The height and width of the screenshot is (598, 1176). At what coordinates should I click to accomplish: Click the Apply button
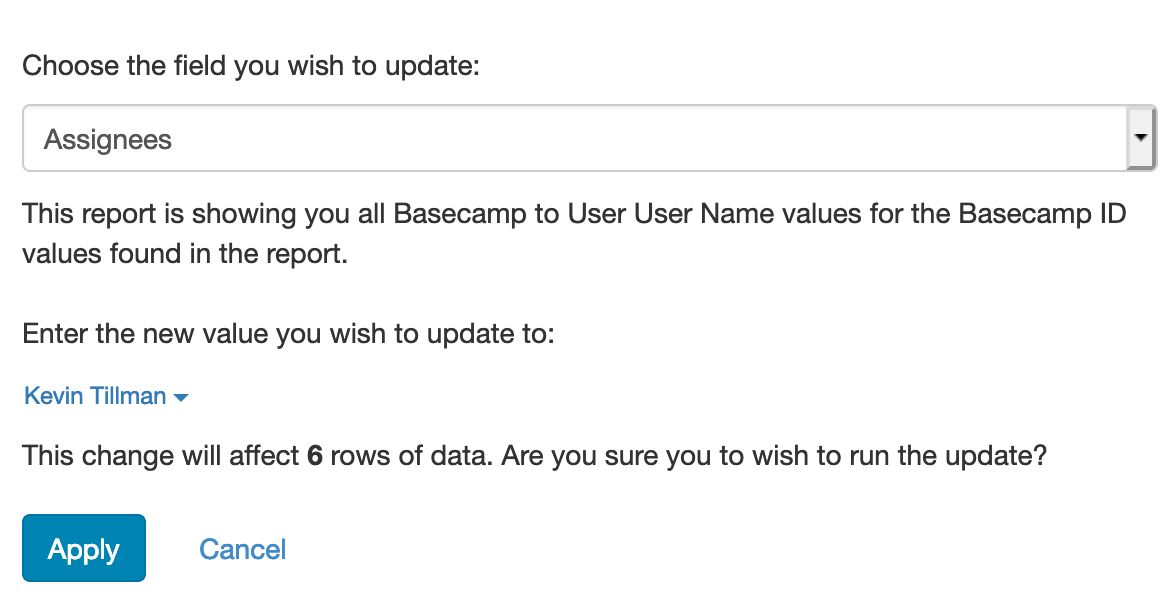coord(84,548)
